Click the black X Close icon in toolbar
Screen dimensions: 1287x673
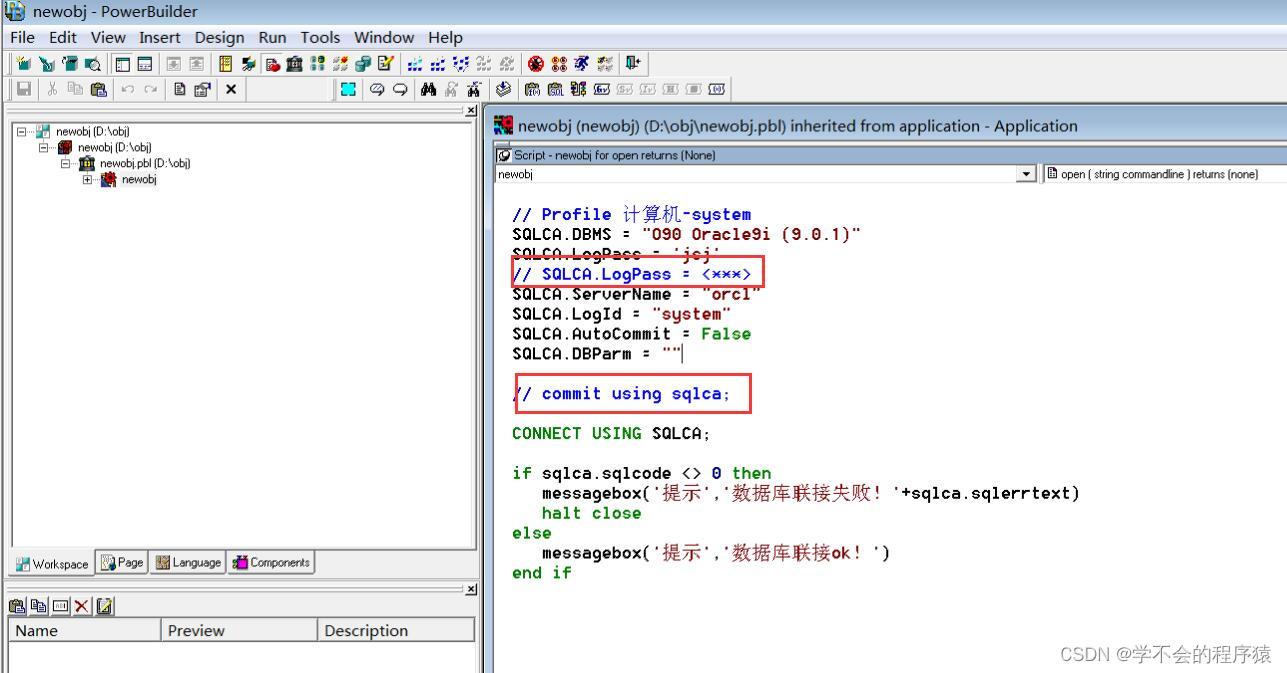pyautogui.click(x=230, y=89)
